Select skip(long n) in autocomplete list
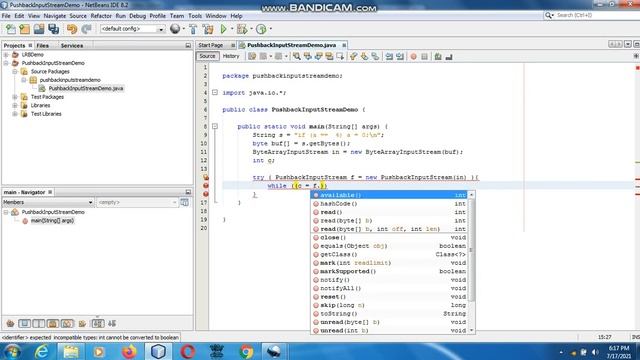The image size is (640, 360). click(x=390, y=305)
